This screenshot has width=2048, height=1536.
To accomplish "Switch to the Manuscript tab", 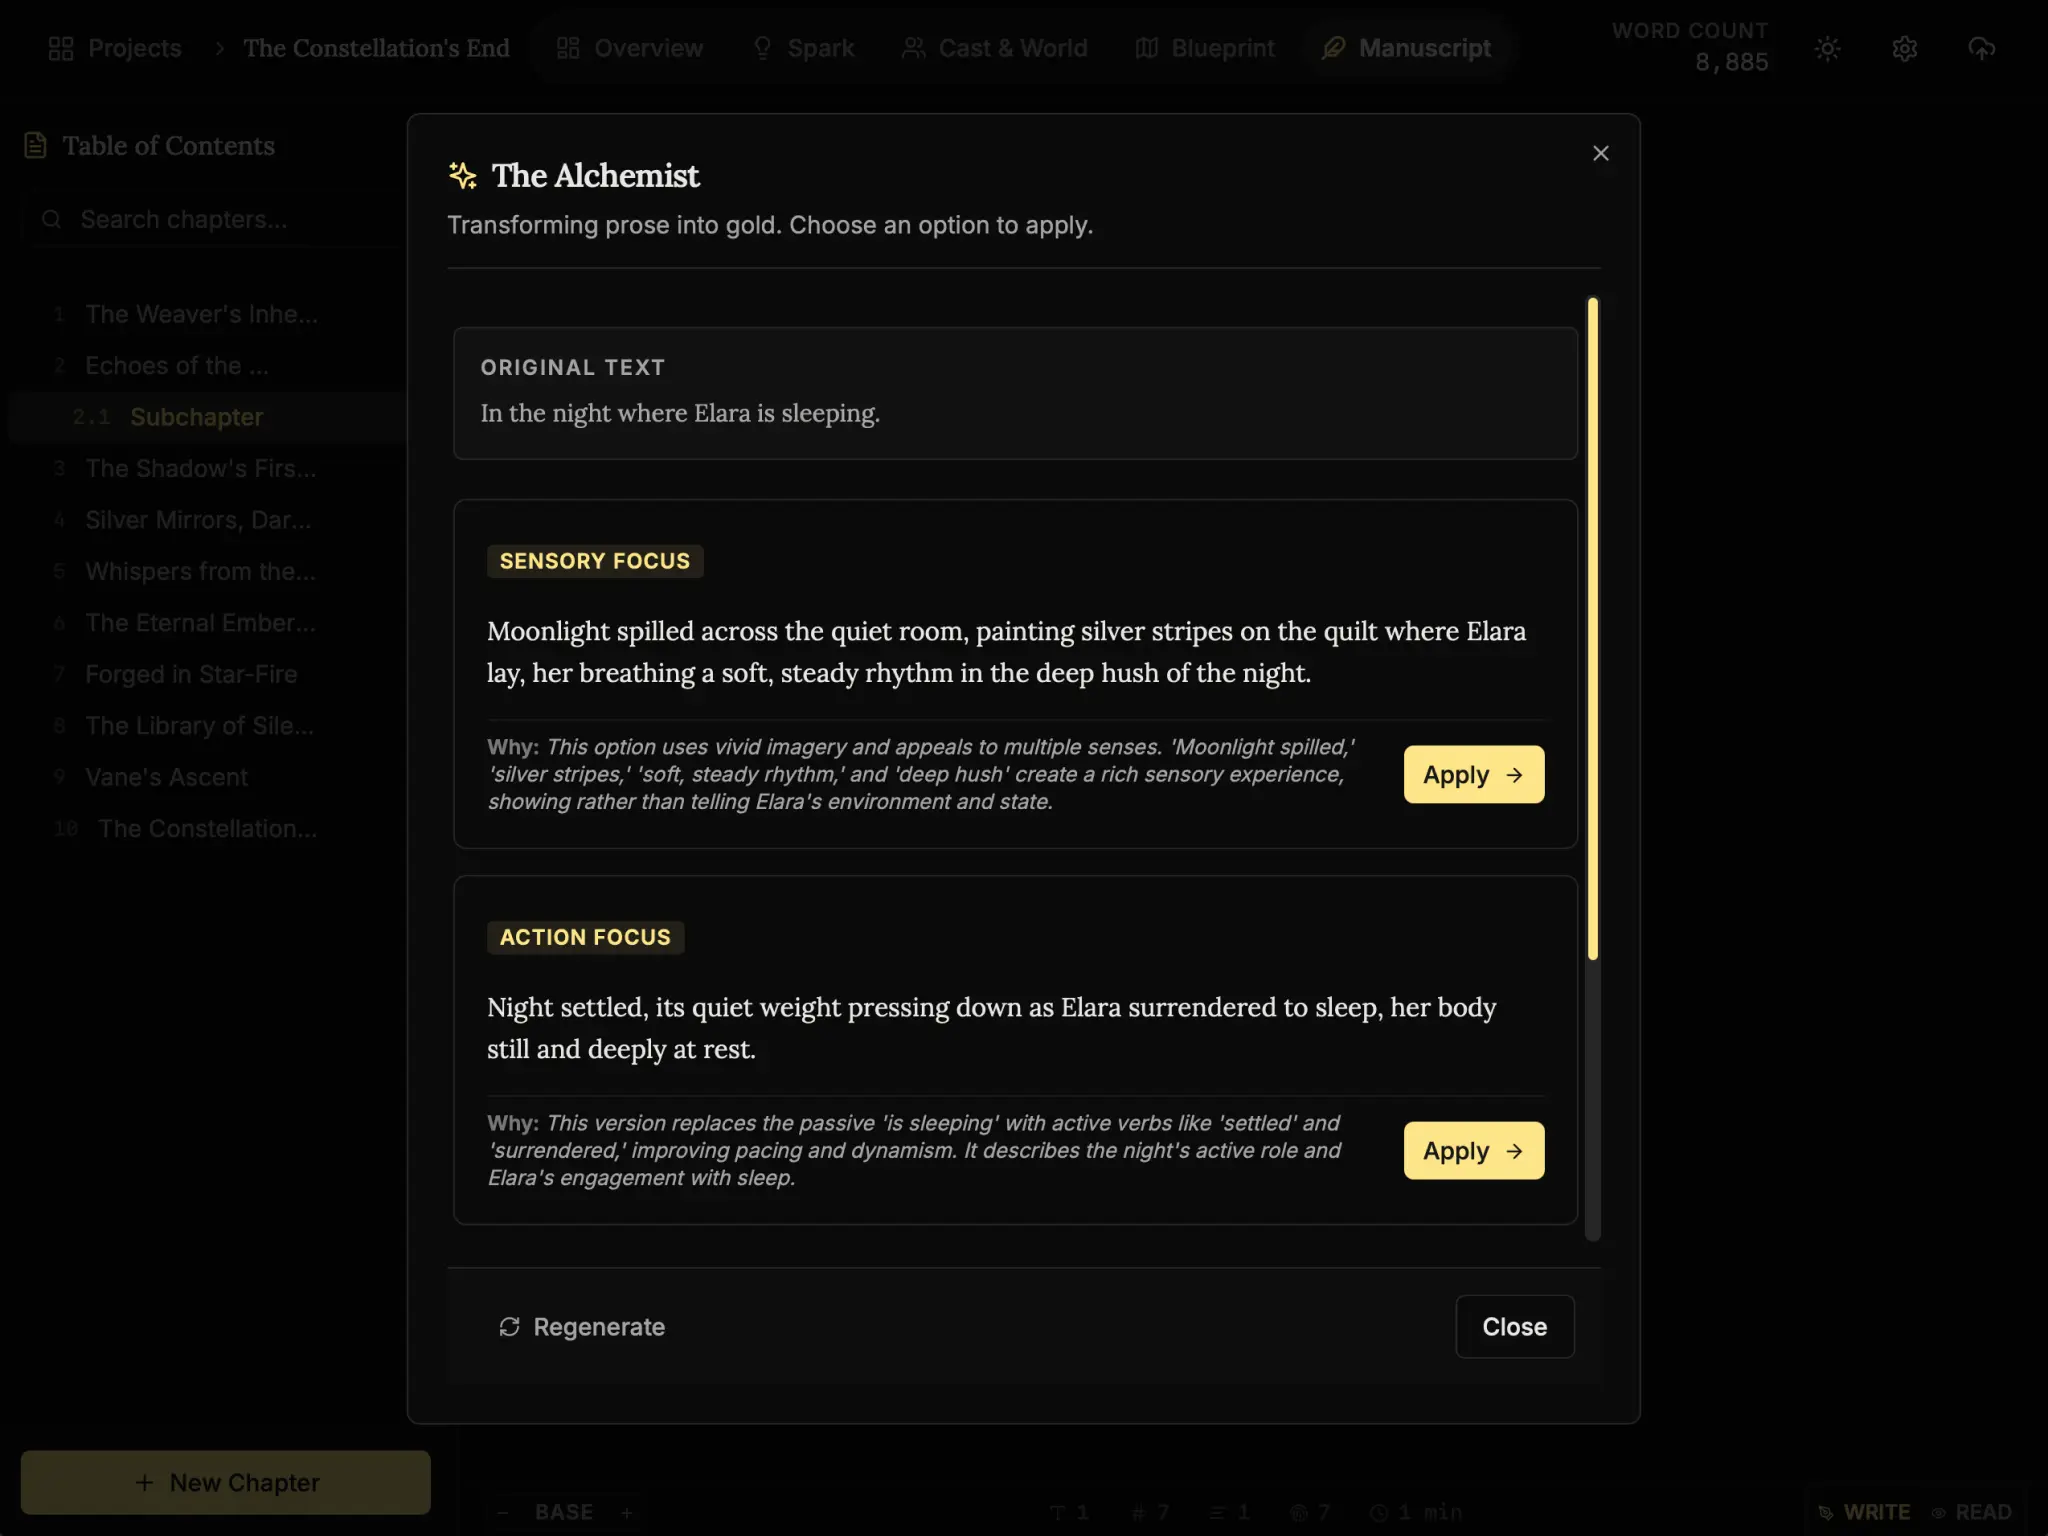I will pos(1408,48).
